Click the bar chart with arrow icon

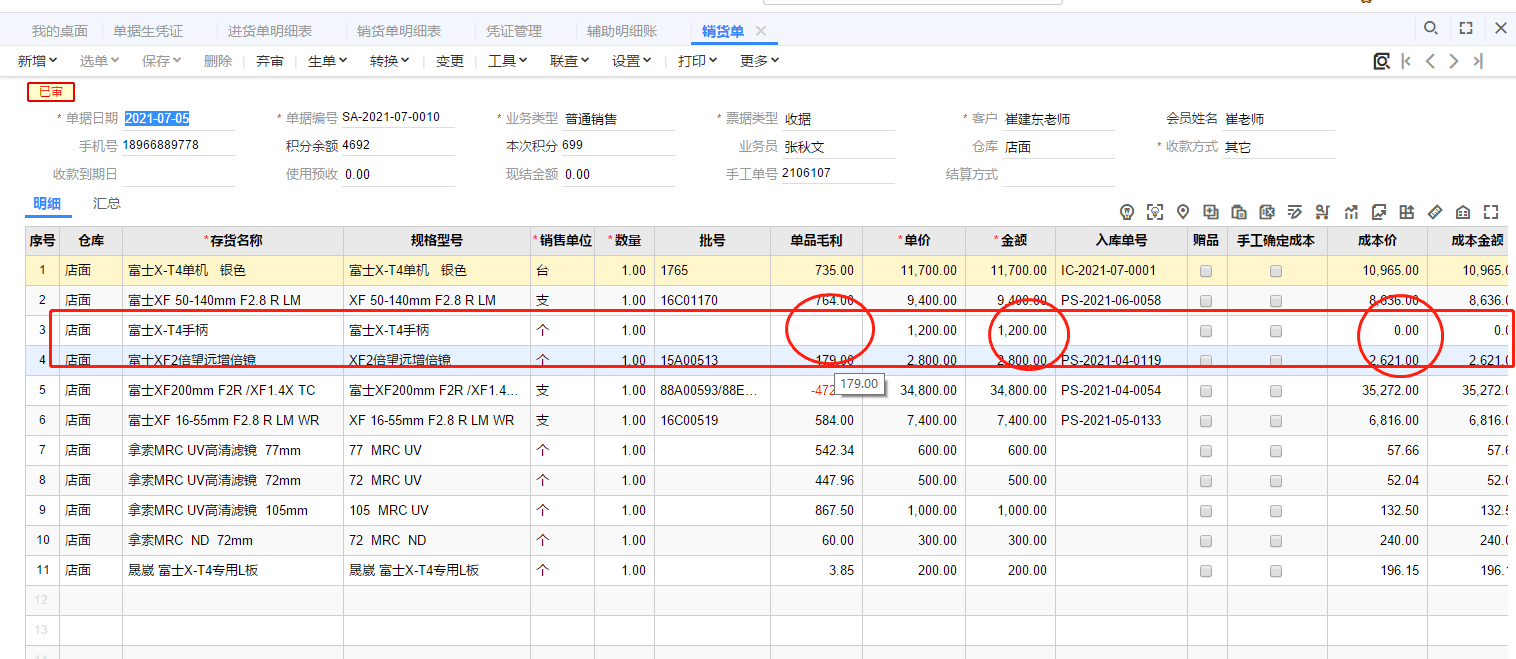1351,212
